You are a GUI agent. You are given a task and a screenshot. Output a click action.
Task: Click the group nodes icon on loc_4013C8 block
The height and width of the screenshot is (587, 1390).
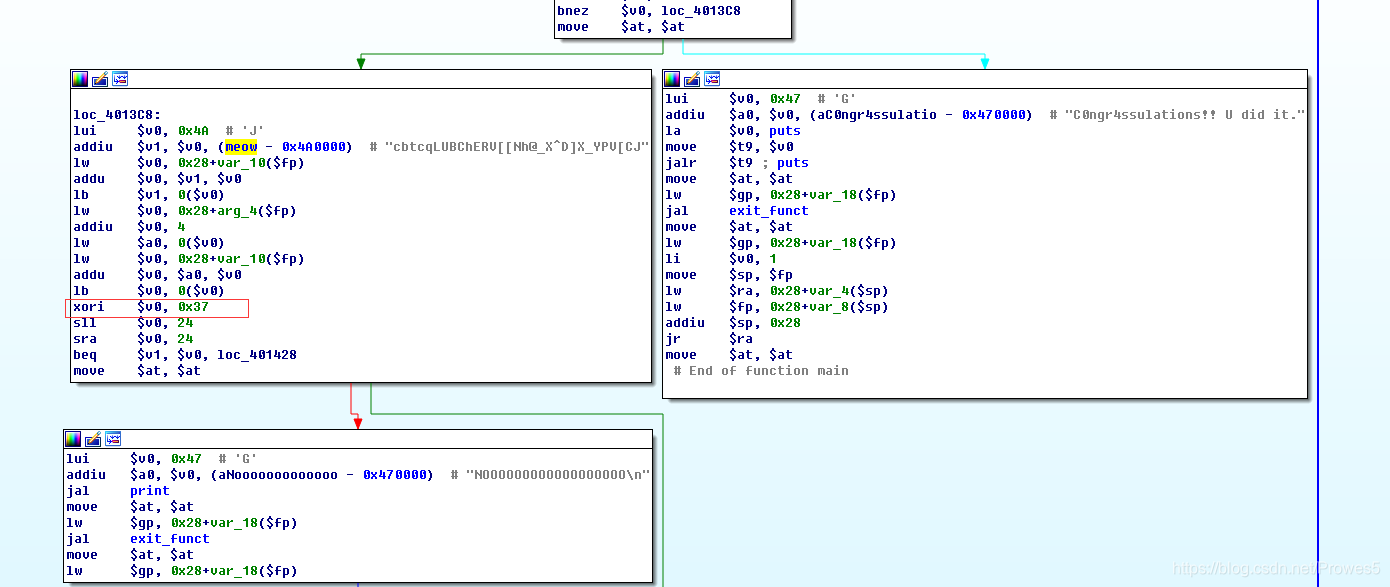(x=120, y=79)
